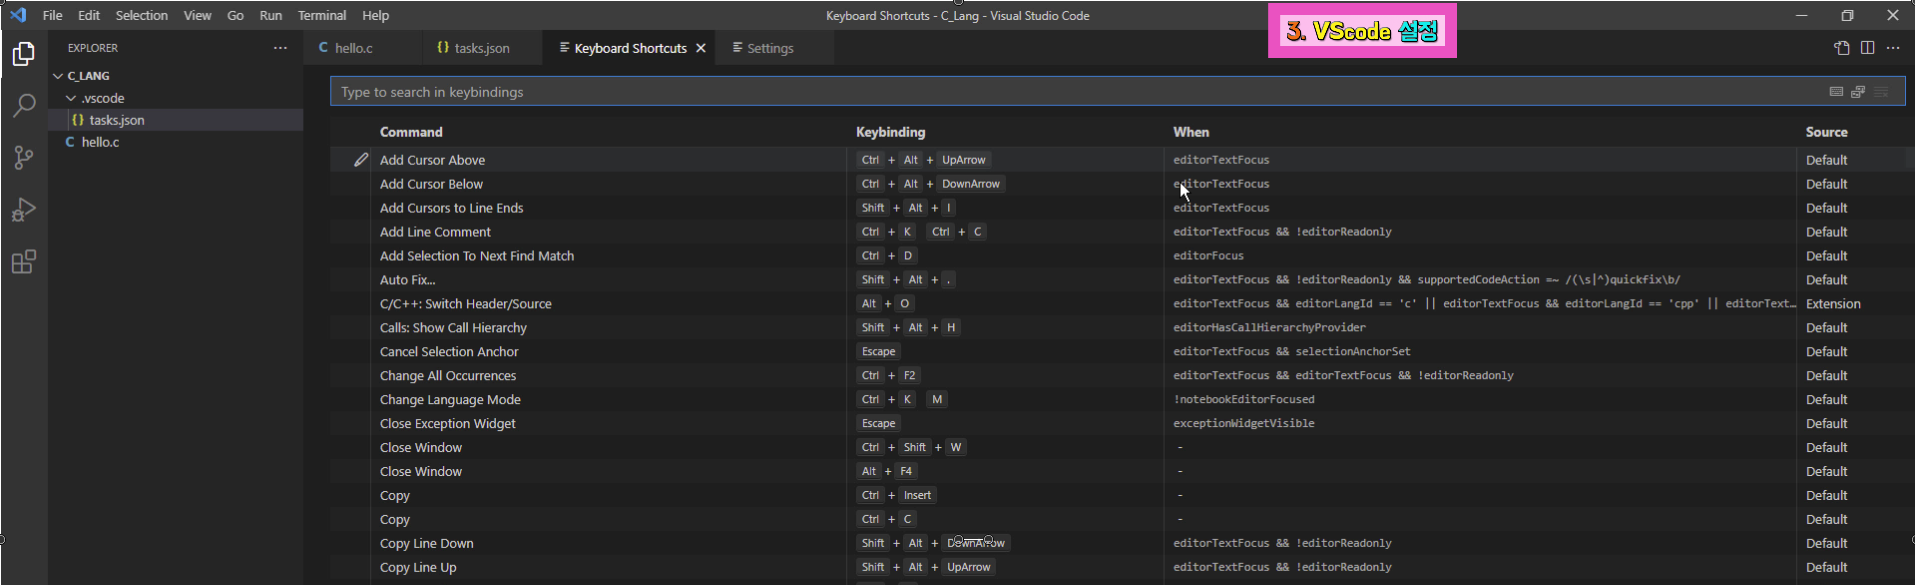Select the 'Add Cursors to Line Ends' row
The height and width of the screenshot is (585, 1915).
click(1122, 208)
